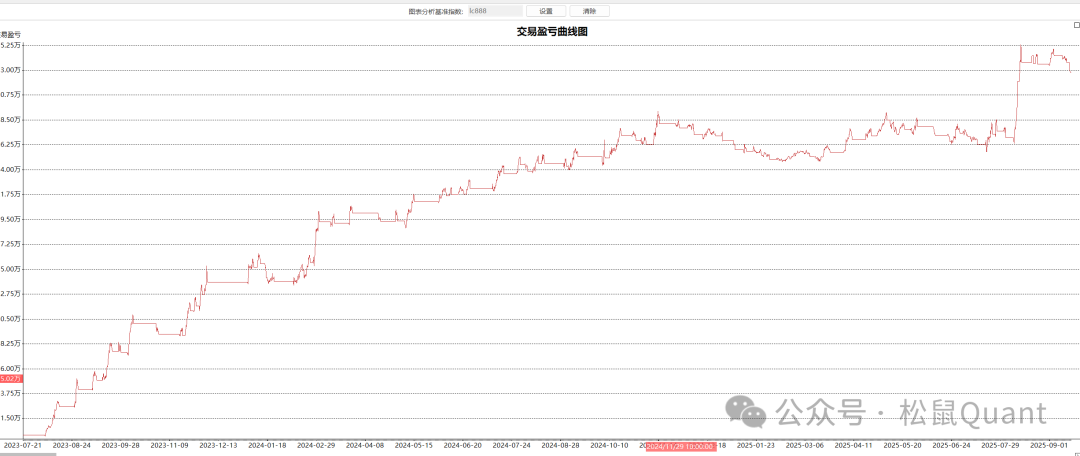Click the 2025-03-06 x-axis date label
Viewport: 1080px width, 456px height.
point(805,446)
